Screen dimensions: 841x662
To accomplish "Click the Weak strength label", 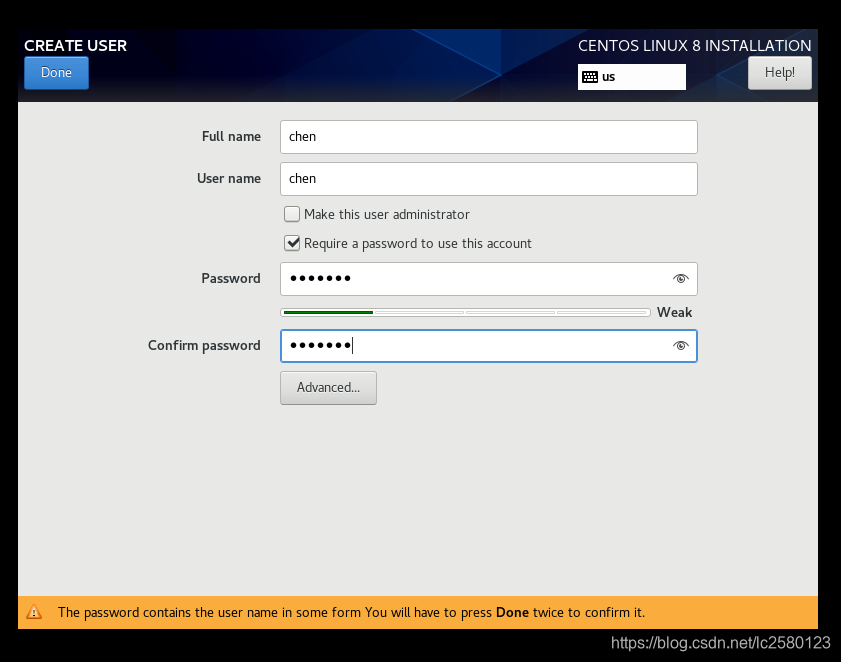I will pyautogui.click(x=674, y=312).
